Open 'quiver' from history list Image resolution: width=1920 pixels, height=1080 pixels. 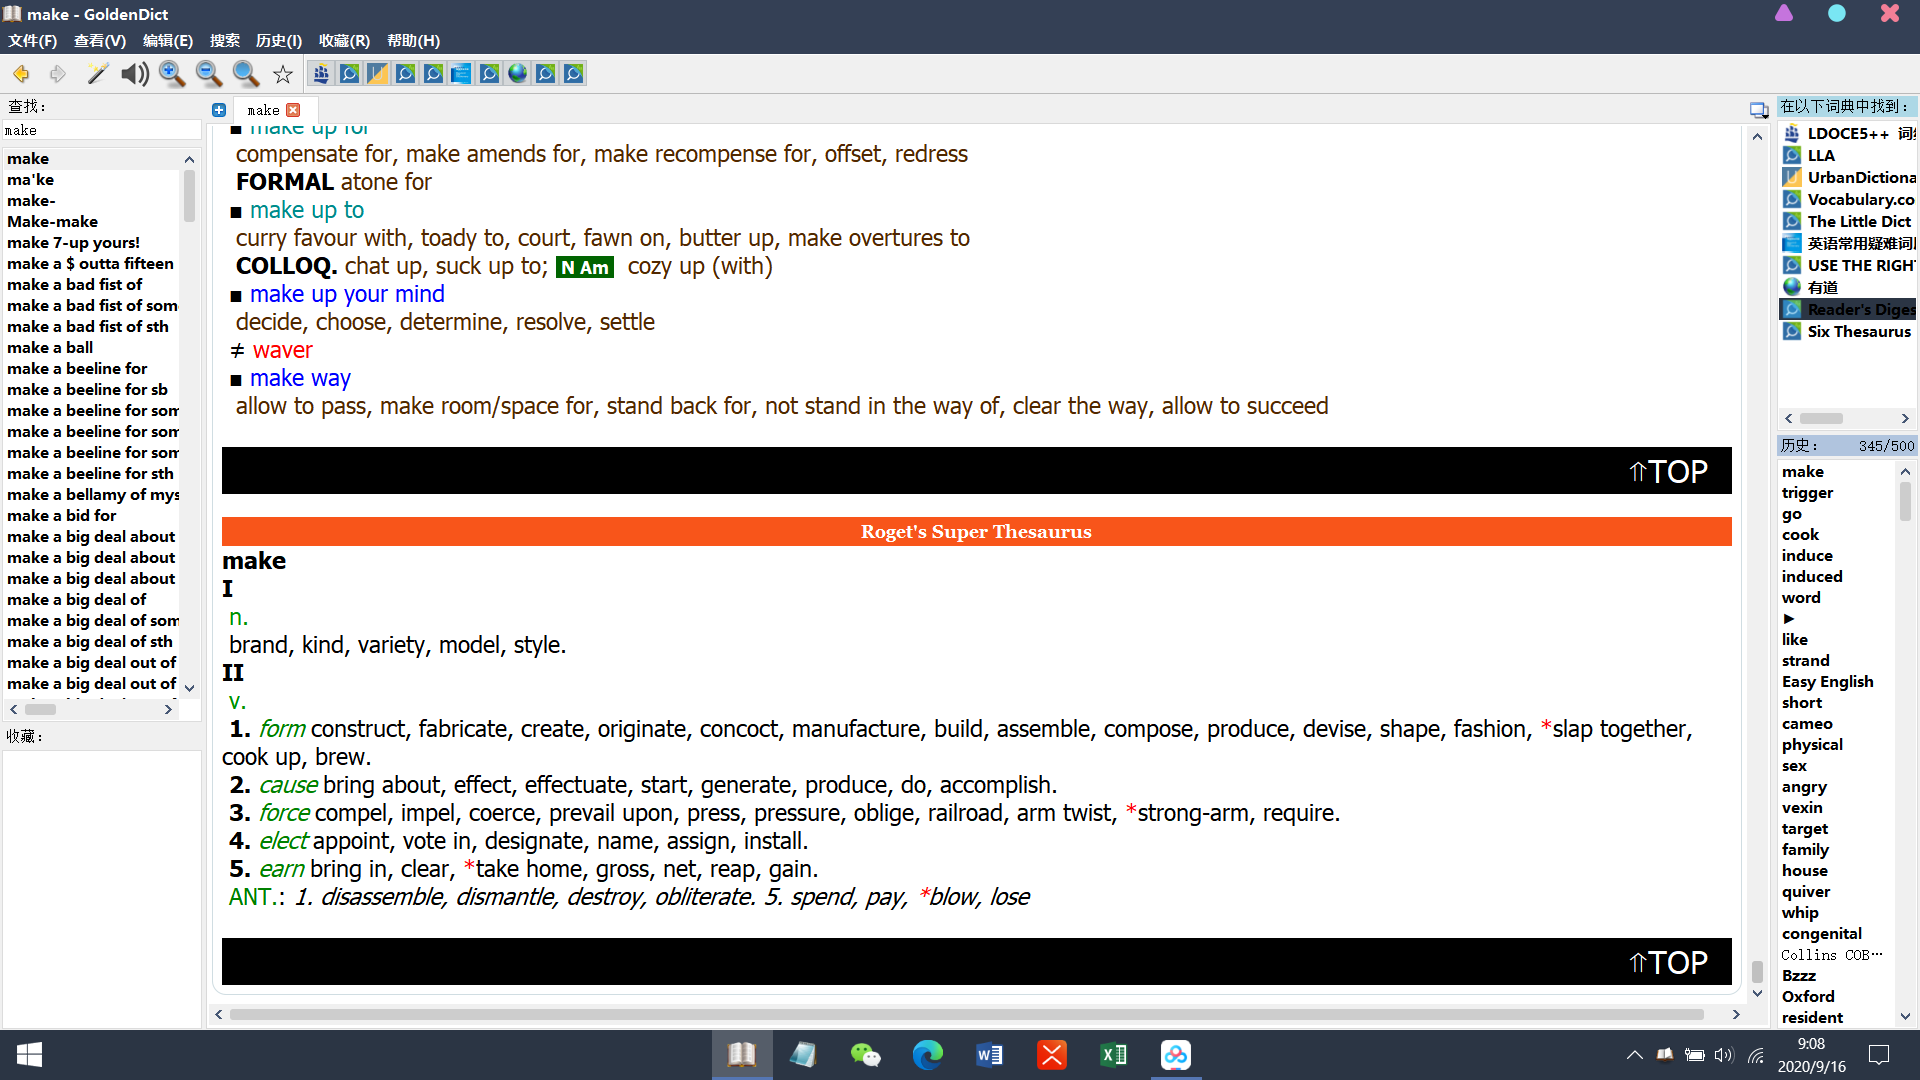[x=1806, y=891]
